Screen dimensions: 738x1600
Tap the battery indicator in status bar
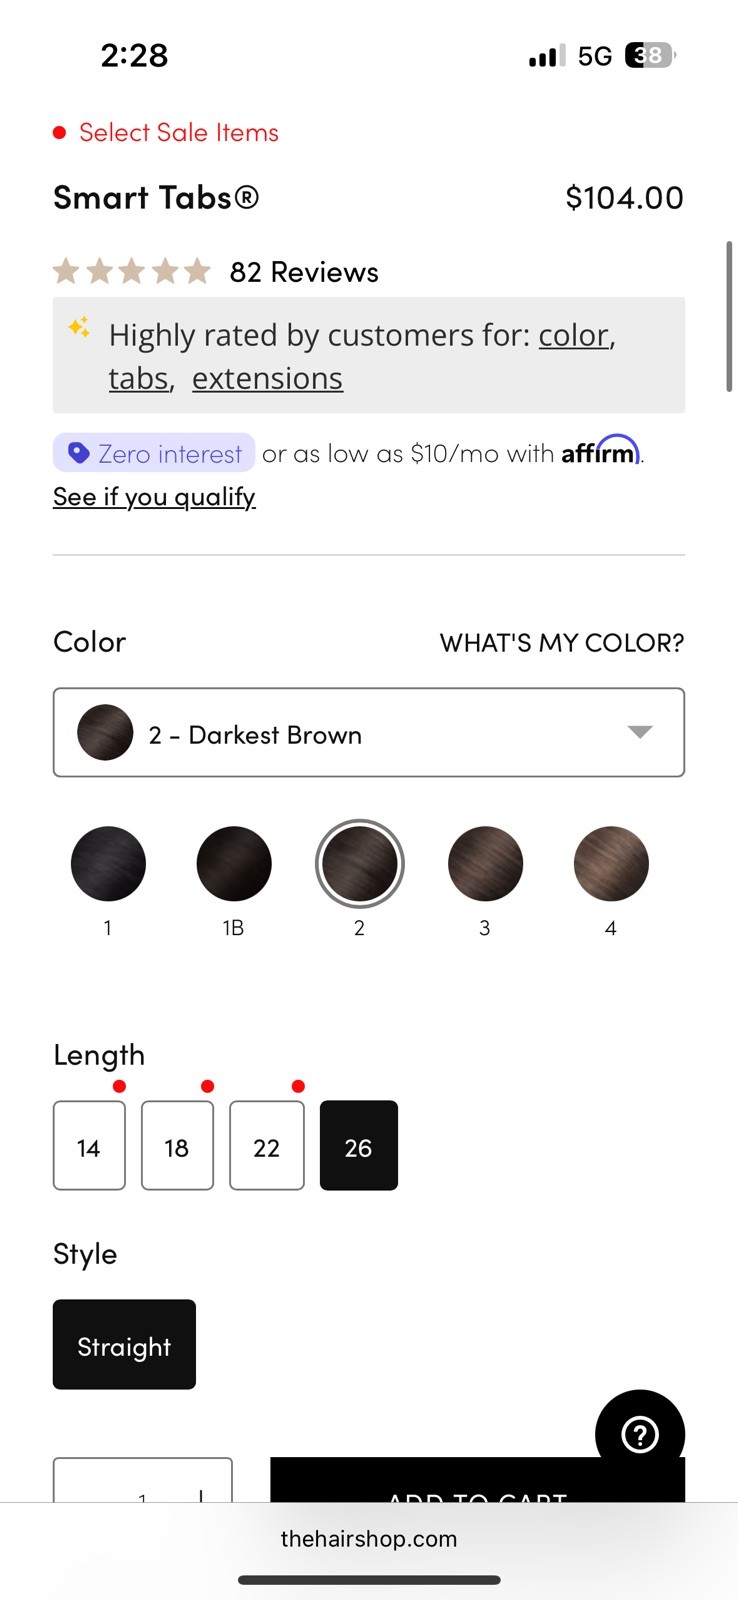pos(649,55)
